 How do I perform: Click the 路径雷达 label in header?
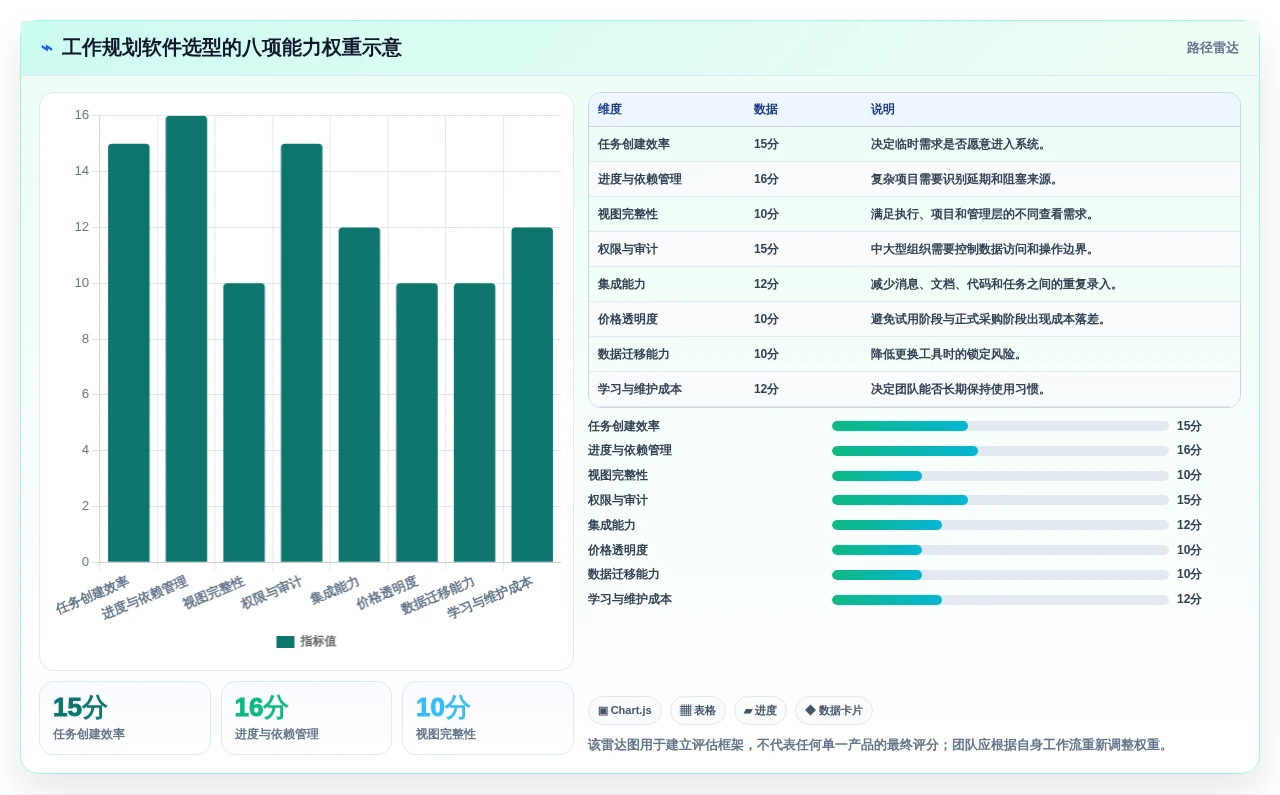[x=1212, y=48]
